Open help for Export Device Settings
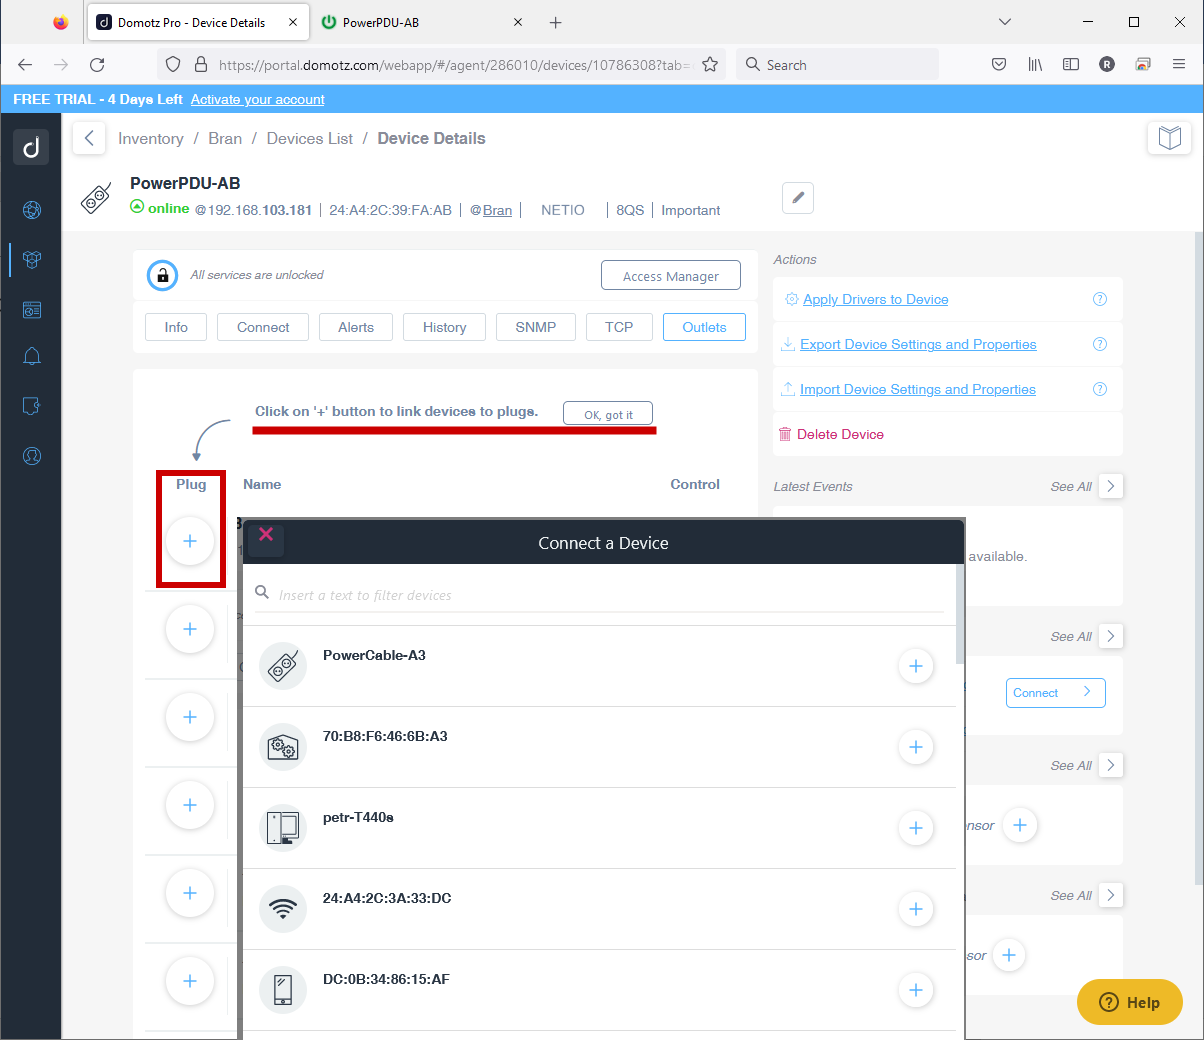The height and width of the screenshot is (1040, 1204). tap(1100, 344)
